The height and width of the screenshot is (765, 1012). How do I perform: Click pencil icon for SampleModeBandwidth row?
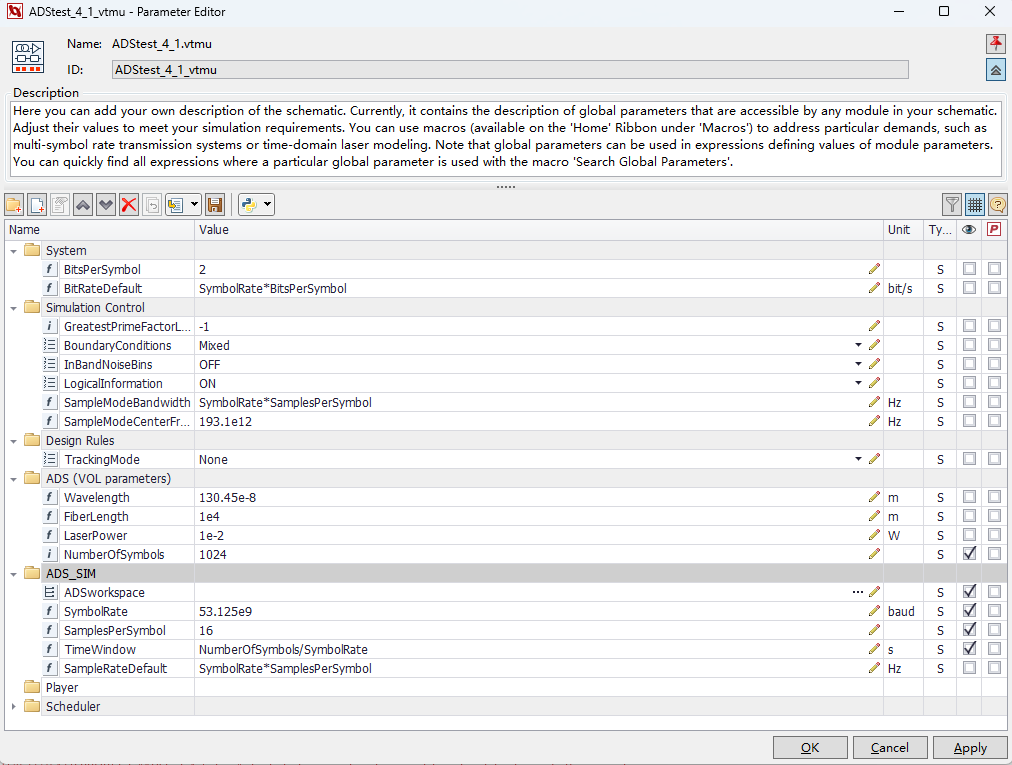874,402
